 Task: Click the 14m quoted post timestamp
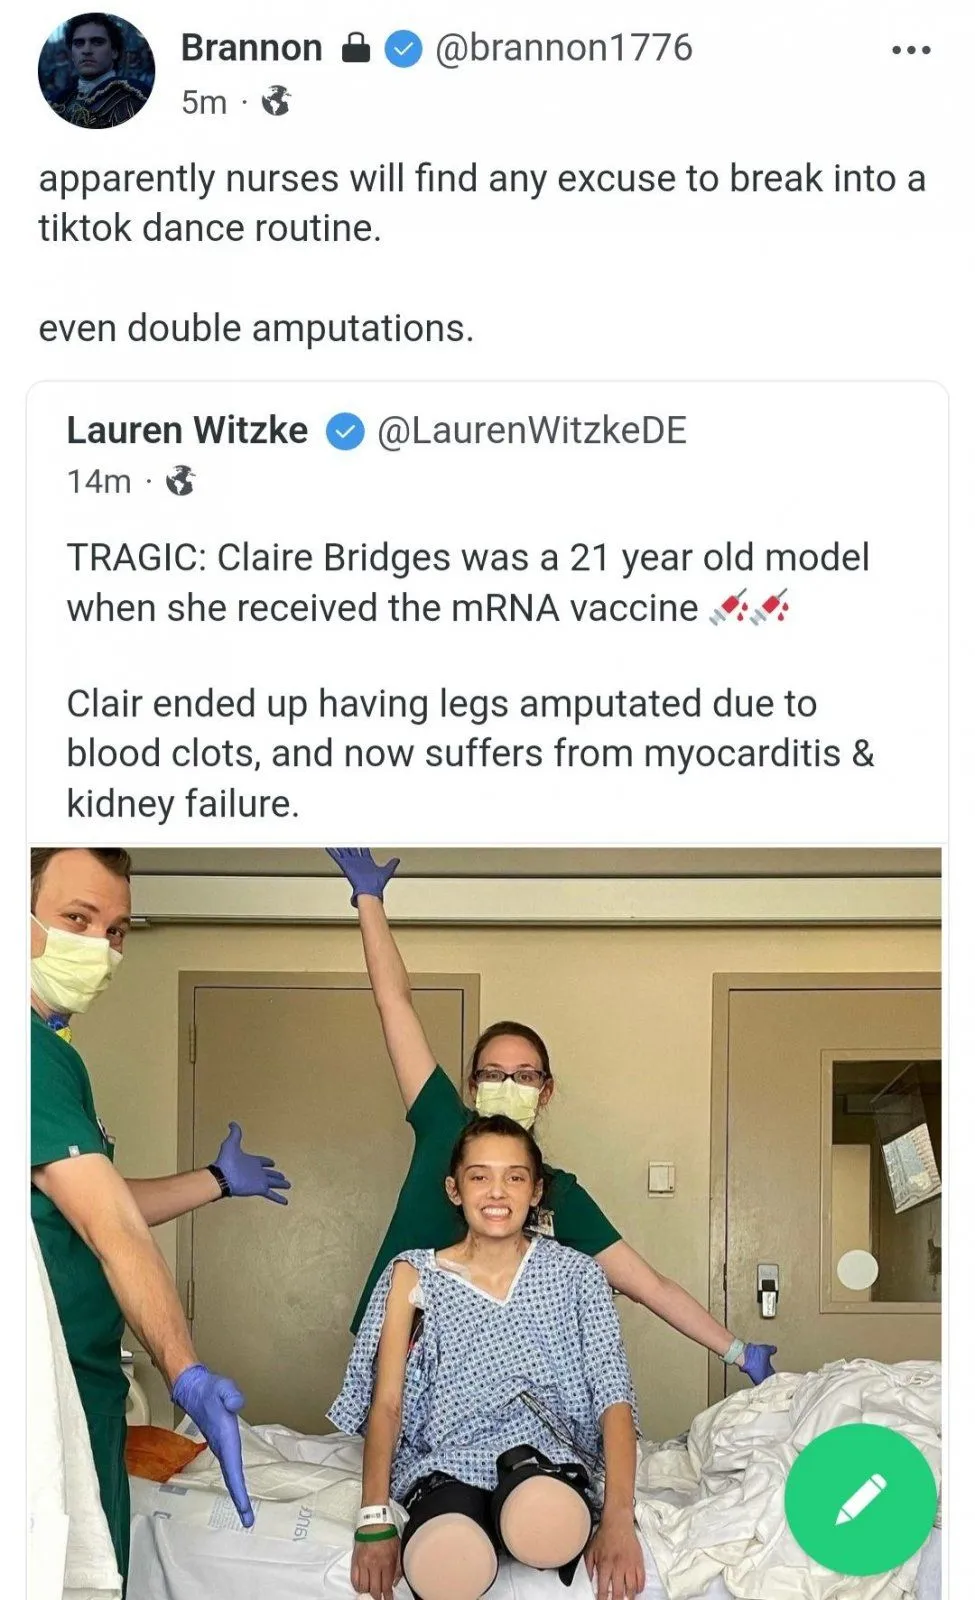point(99,482)
